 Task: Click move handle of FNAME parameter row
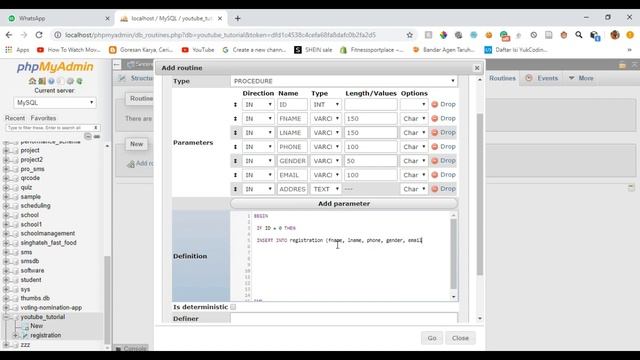click(x=235, y=119)
